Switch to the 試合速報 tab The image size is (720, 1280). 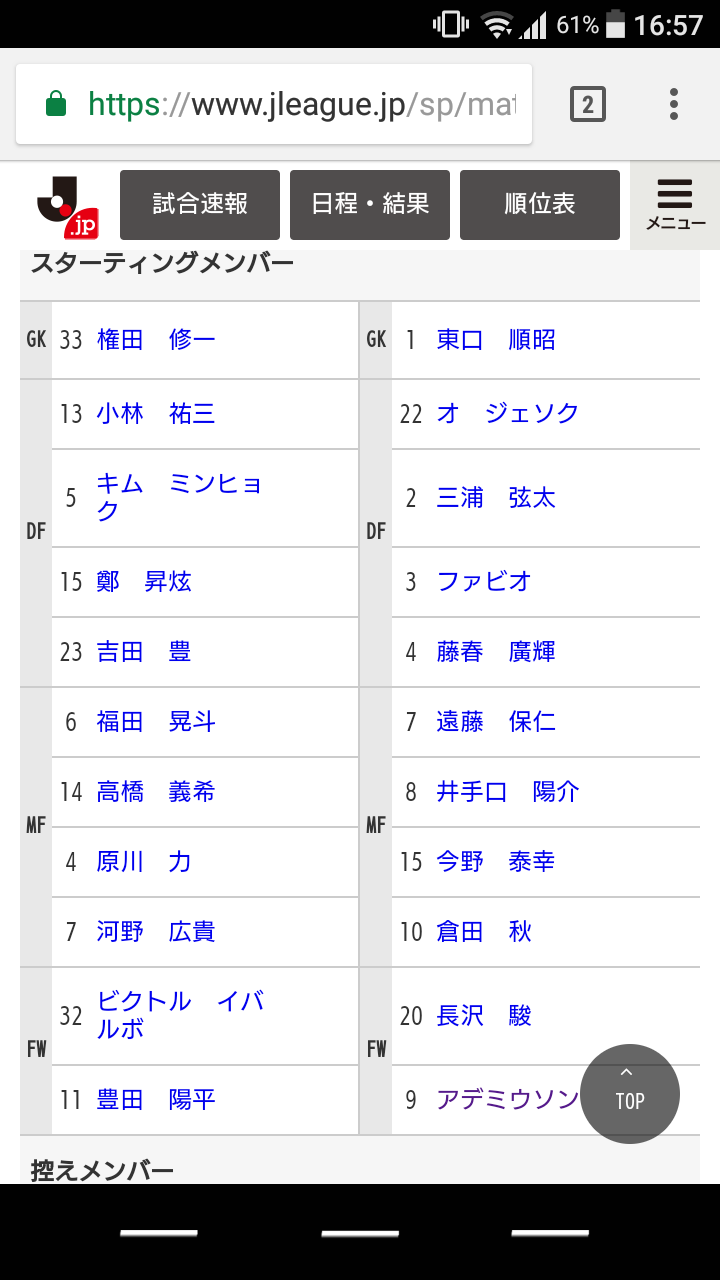coord(200,205)
